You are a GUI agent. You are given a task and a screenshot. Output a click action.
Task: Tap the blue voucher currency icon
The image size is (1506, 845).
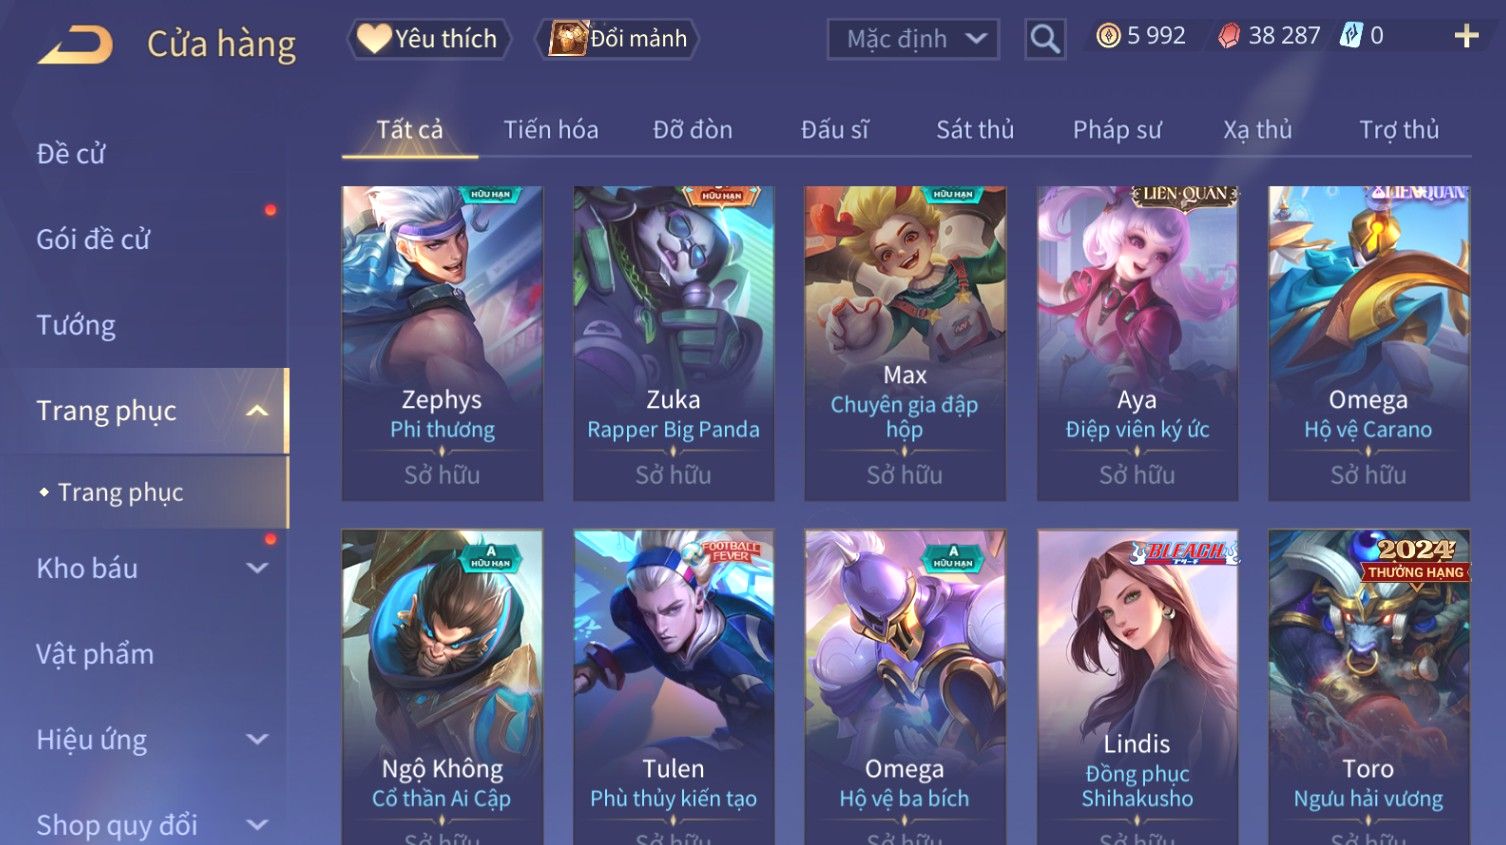tap(1351, 36)
